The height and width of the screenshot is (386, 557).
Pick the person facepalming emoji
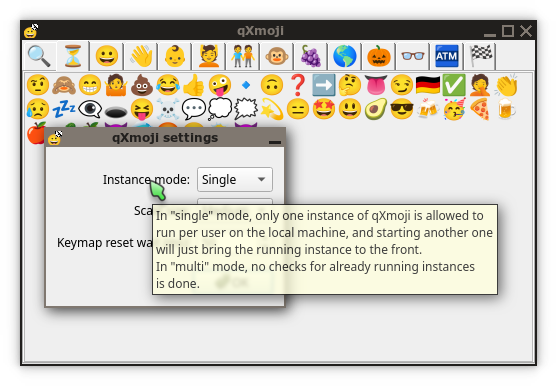(x=480, y=85)
